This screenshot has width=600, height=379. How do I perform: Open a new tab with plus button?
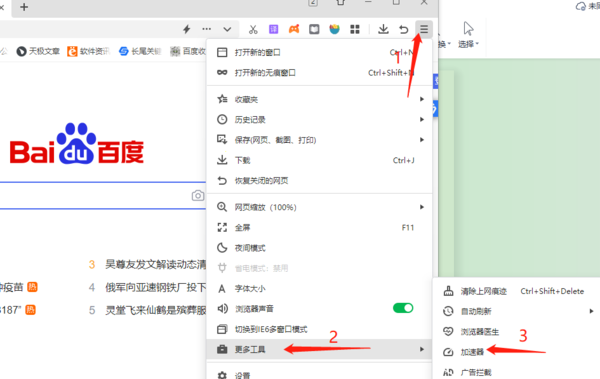coord(24,7)
